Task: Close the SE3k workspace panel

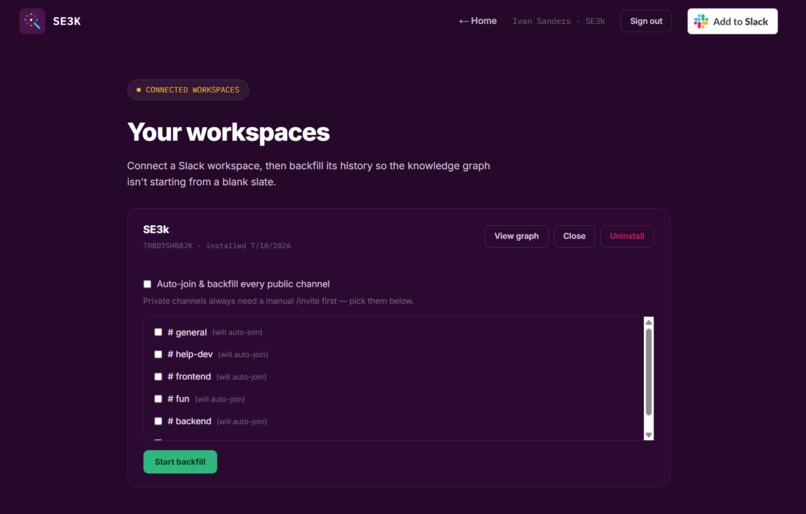Action: [574, 236]
